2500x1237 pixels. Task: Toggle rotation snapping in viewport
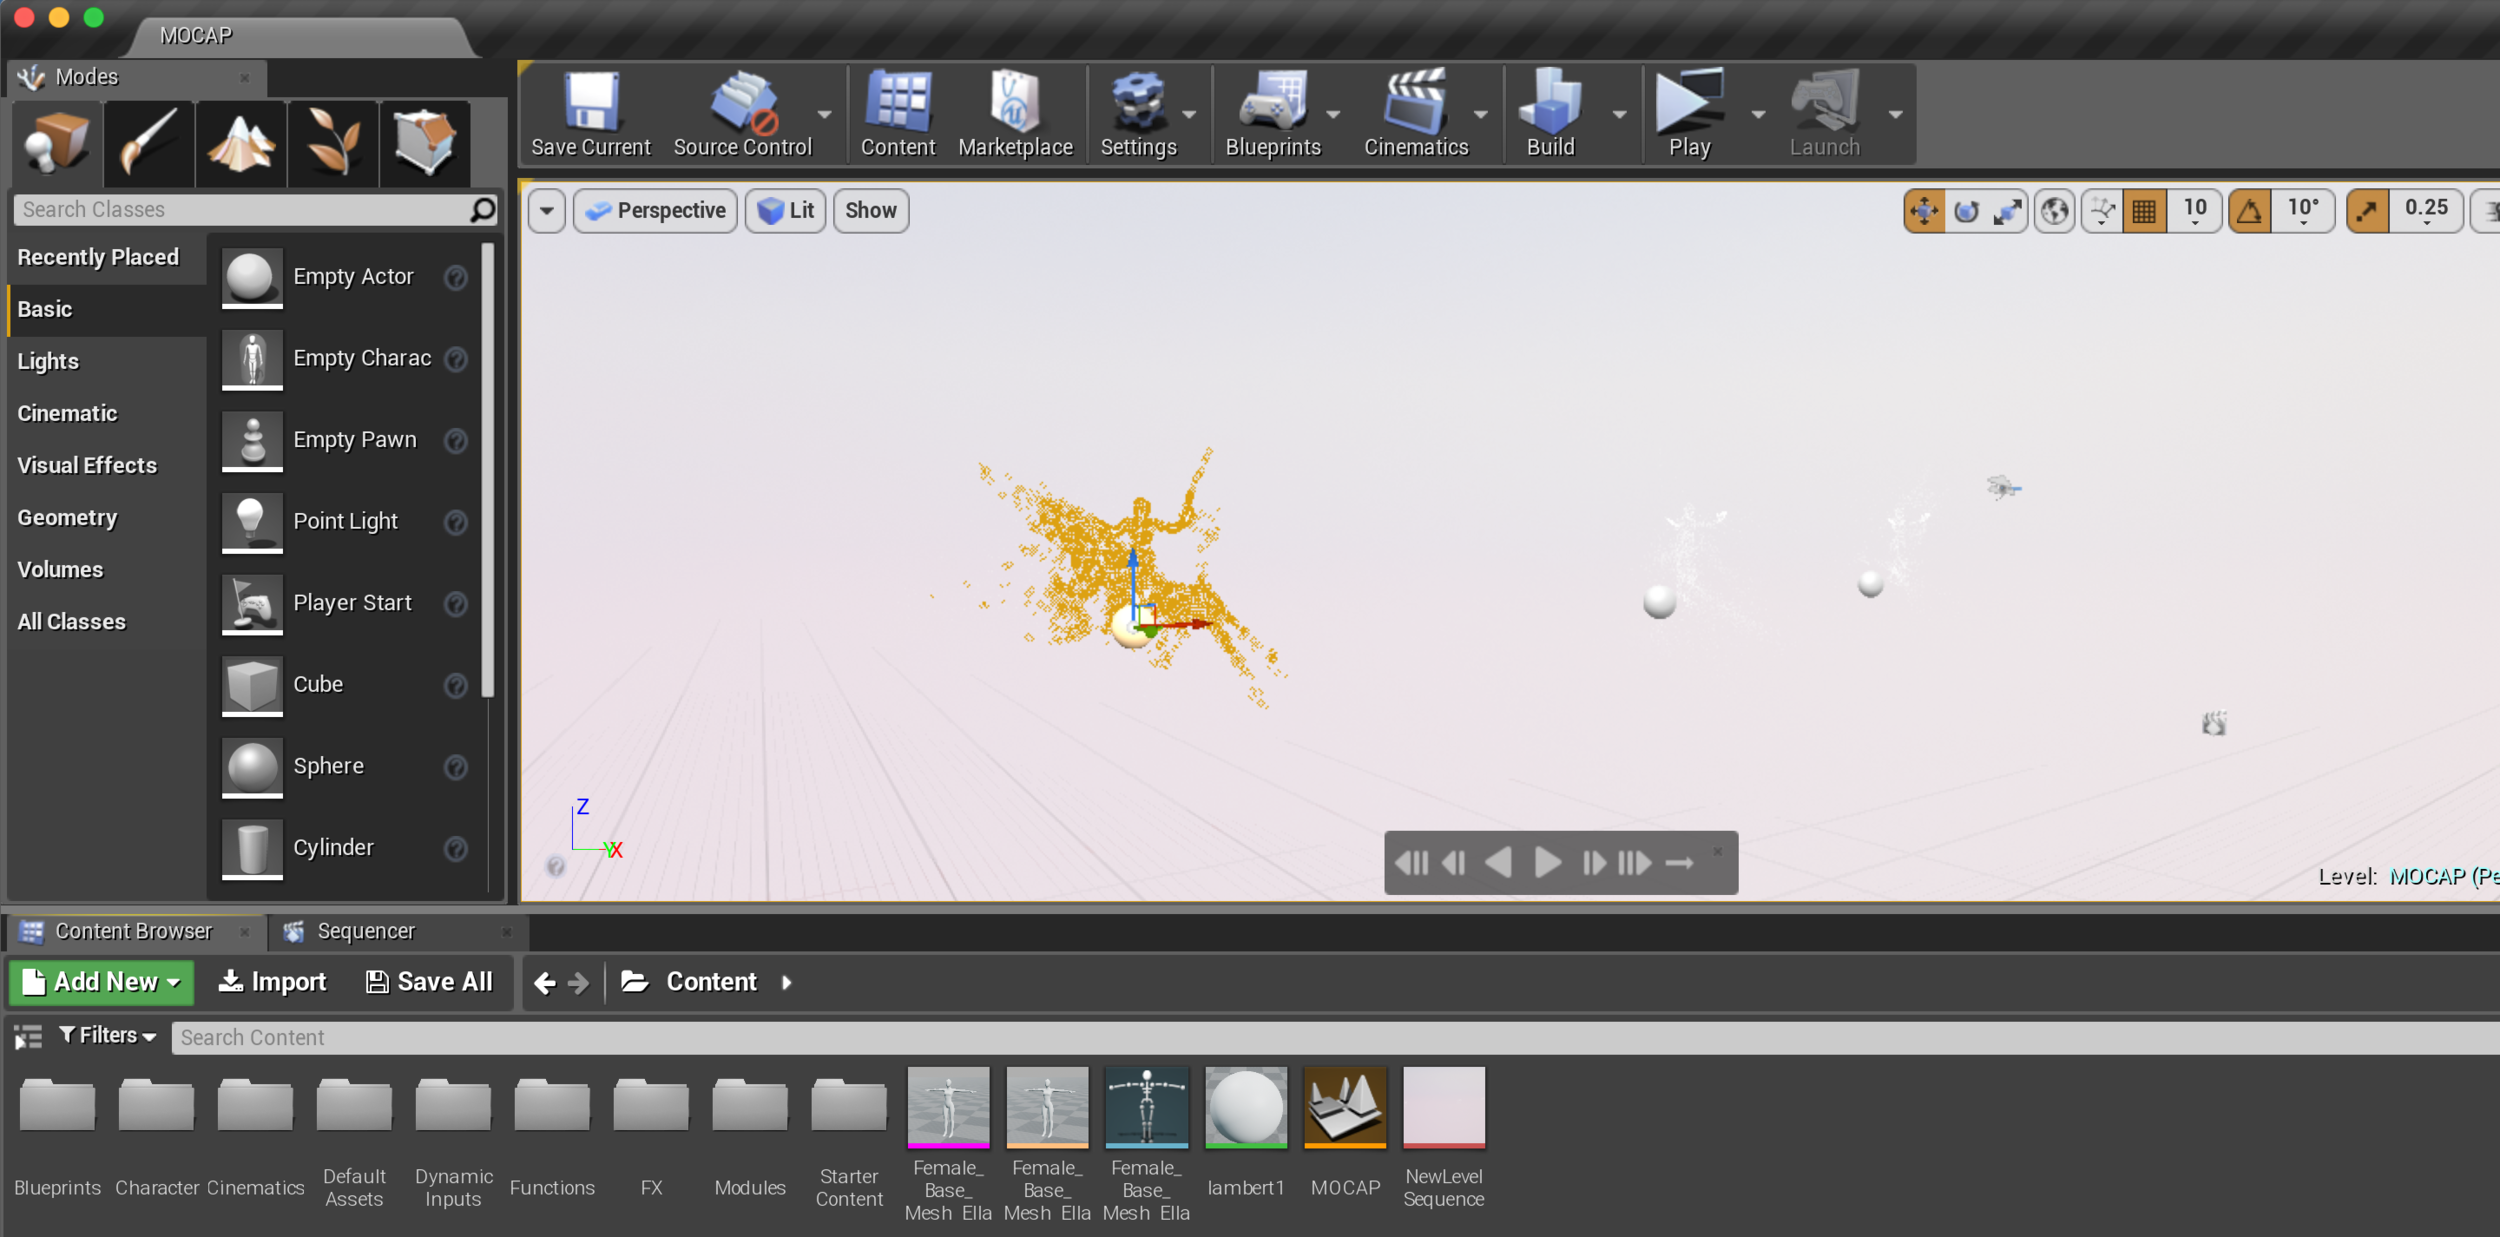tap(2249, 211)
